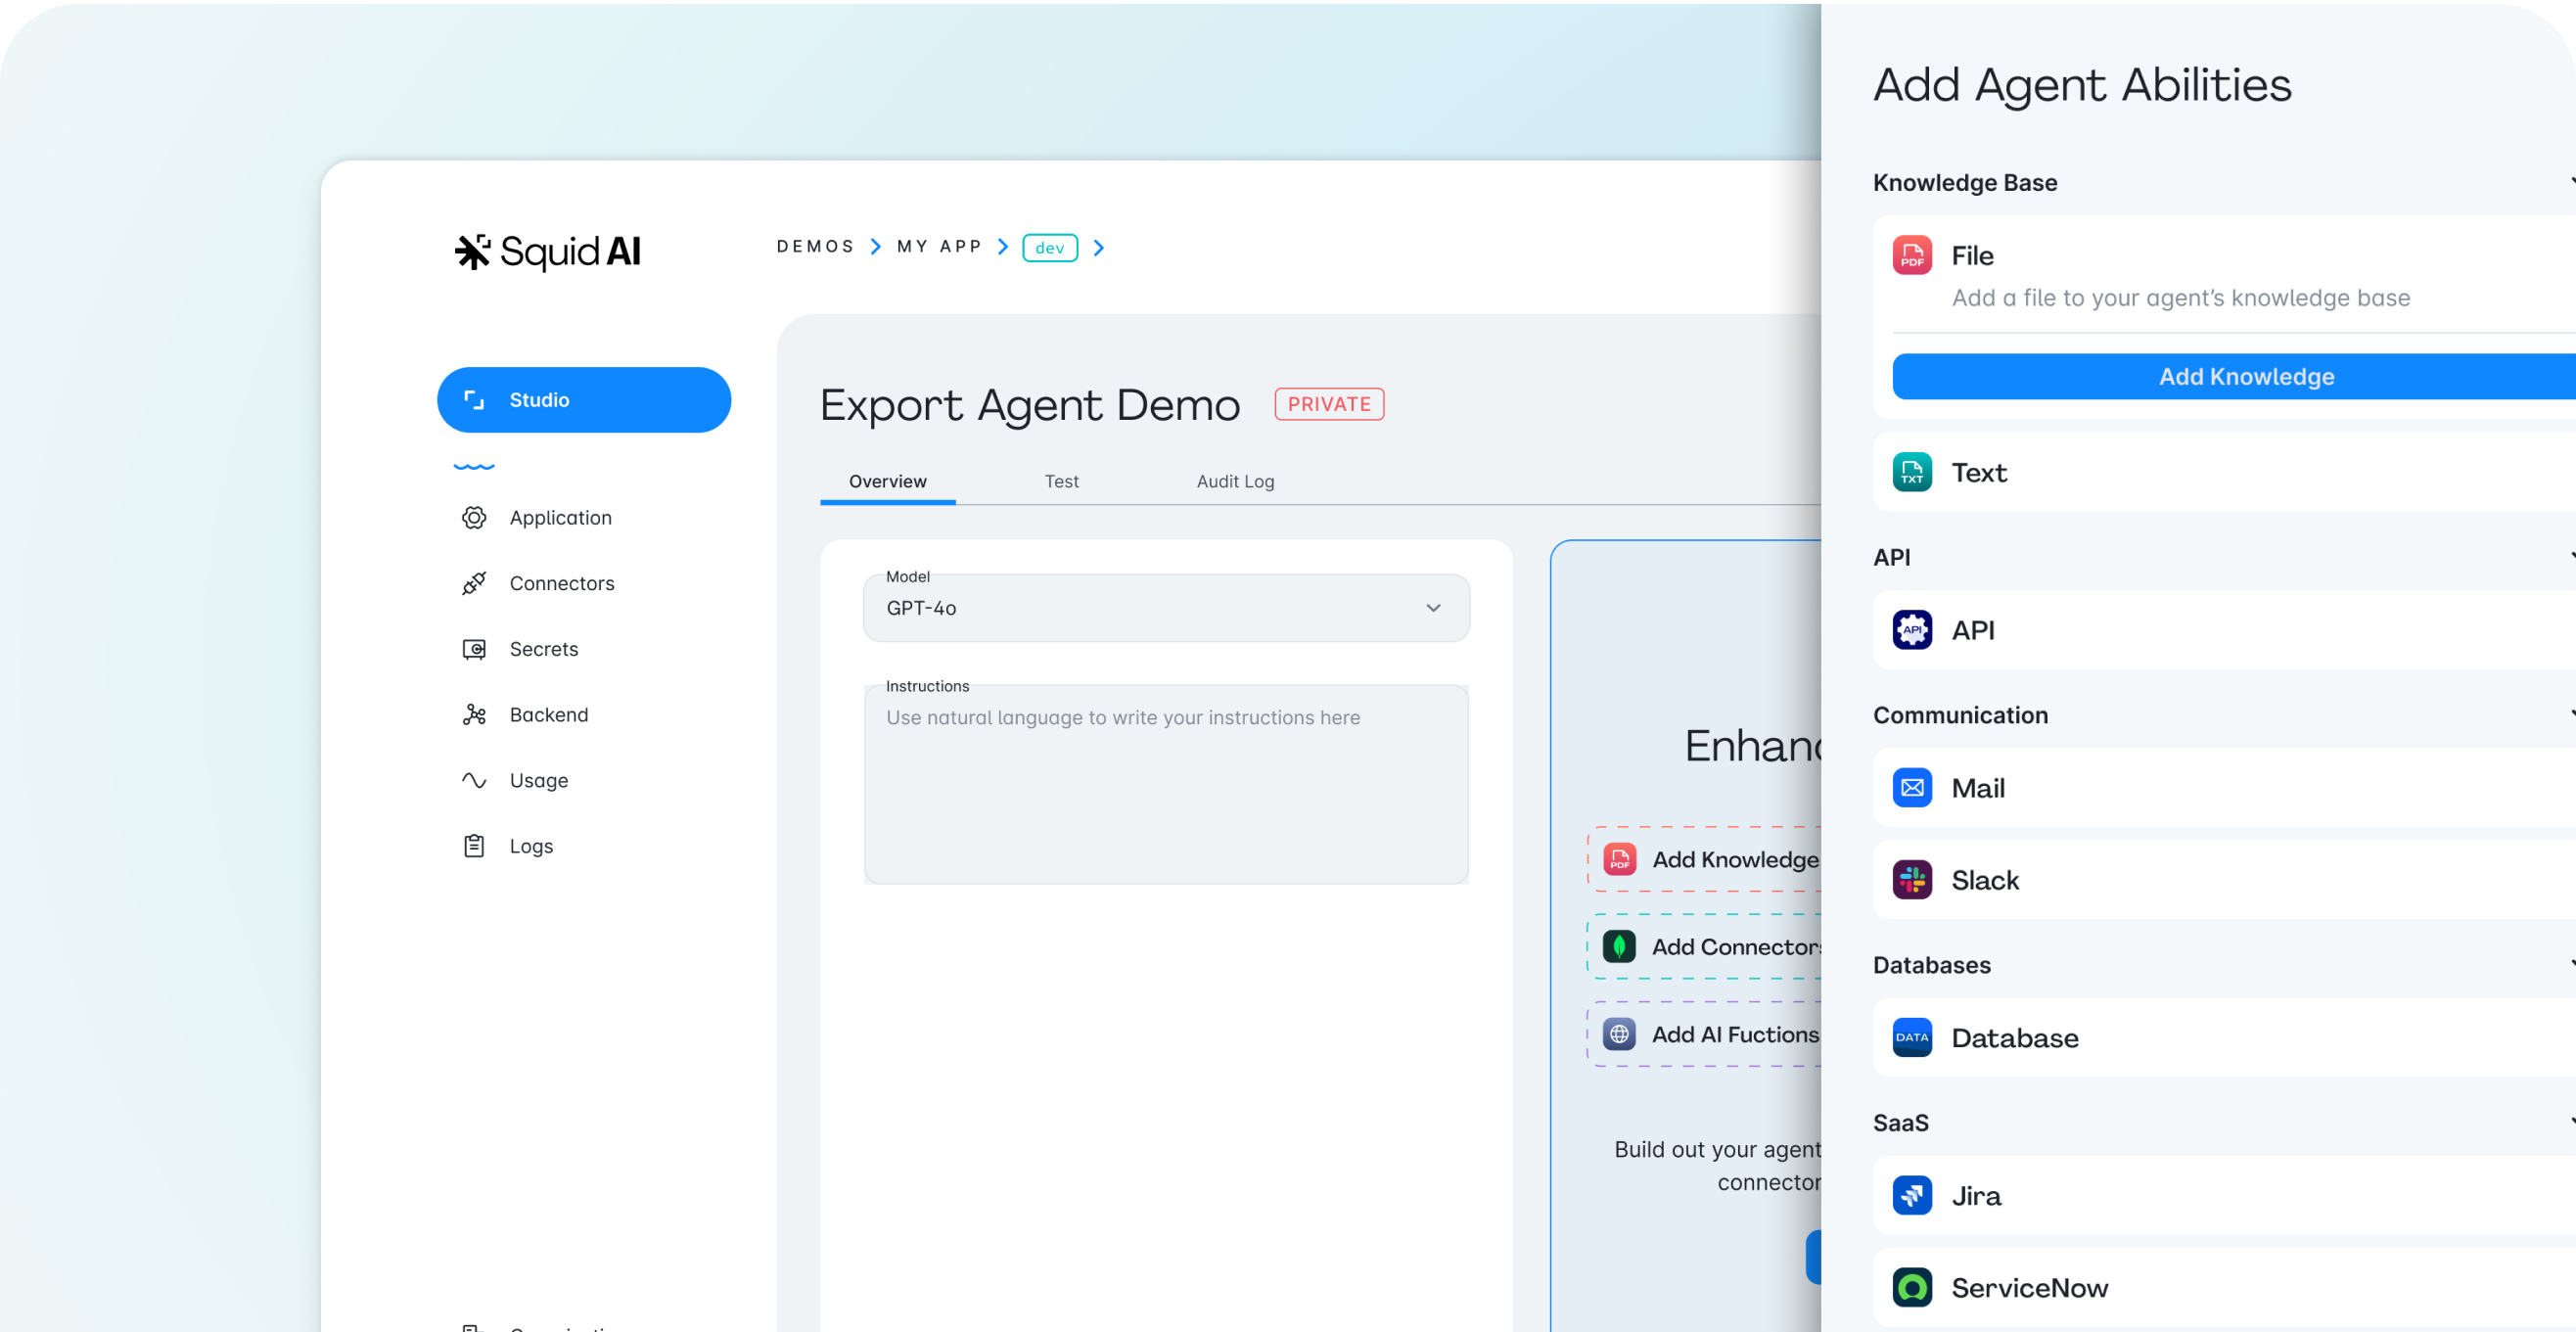This screenshot has width=2576, height=1332.
Task: Choose the Mail communication ability
Action: [x=1977, y=788]
